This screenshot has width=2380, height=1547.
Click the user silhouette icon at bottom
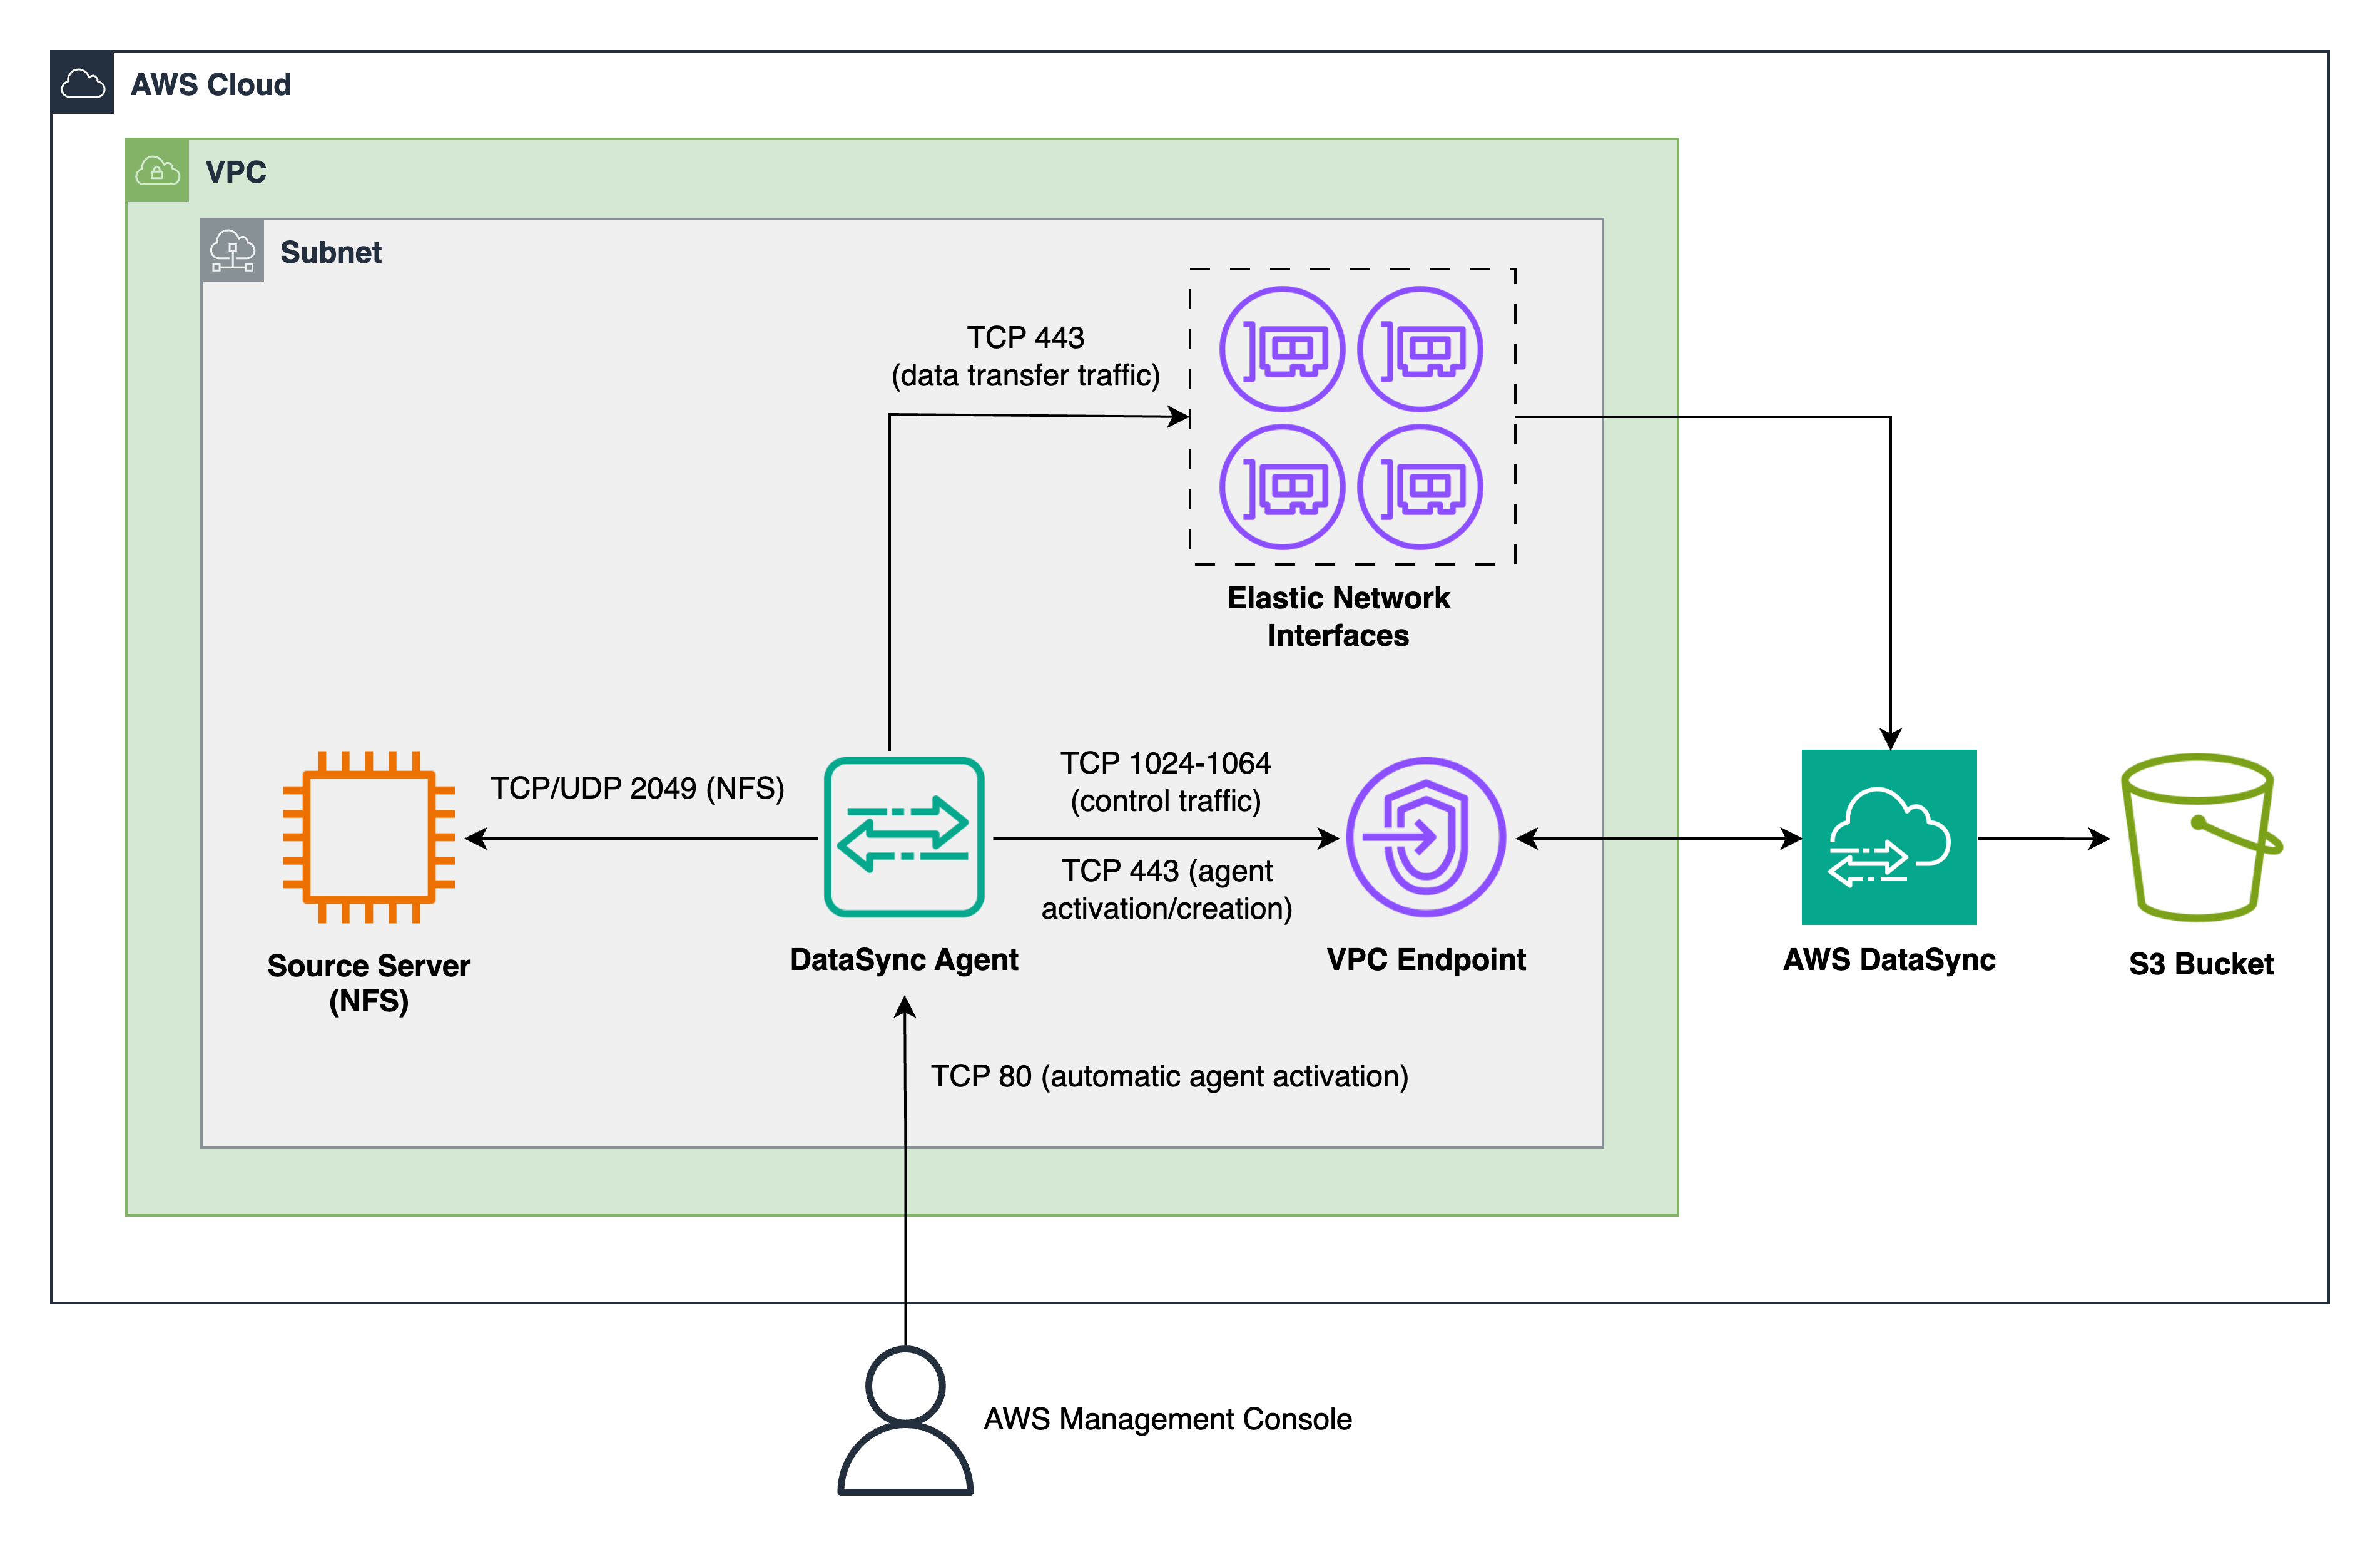(x=905, y=1420)
